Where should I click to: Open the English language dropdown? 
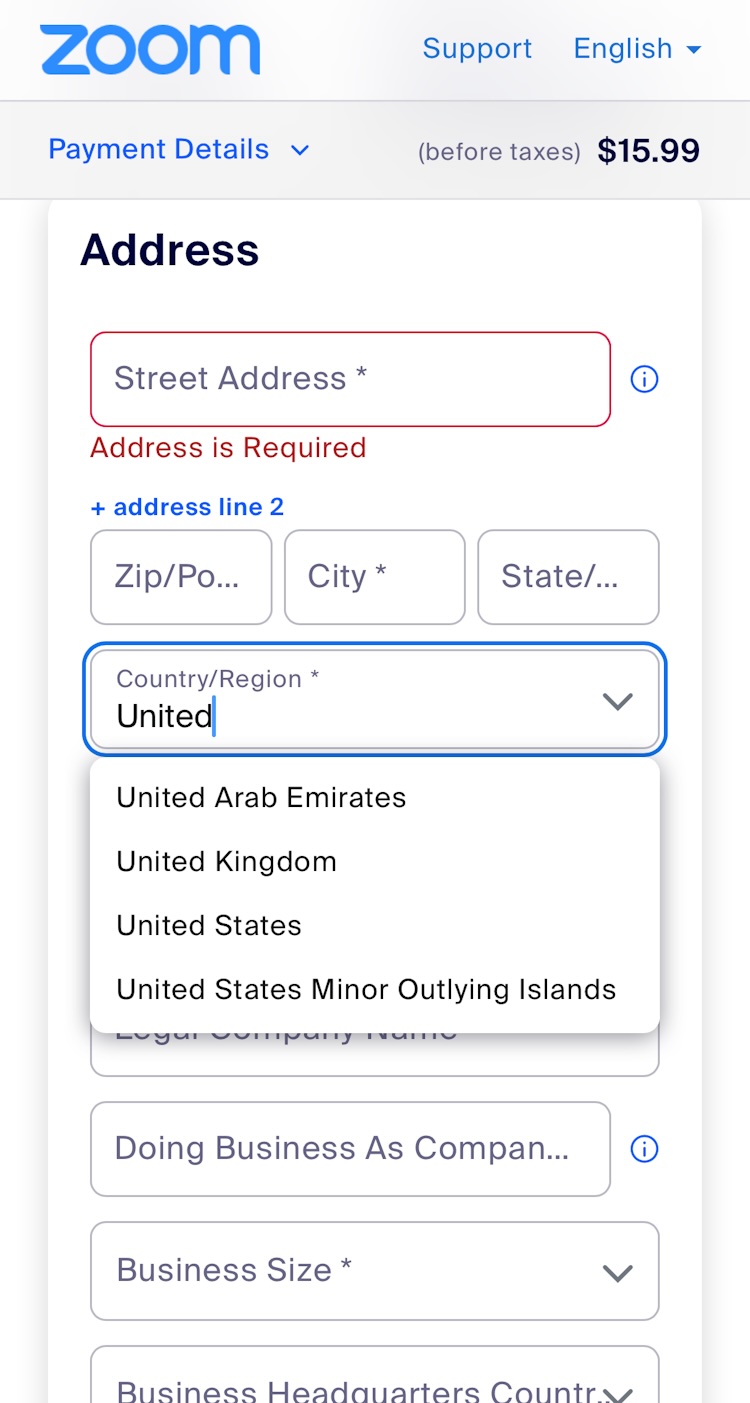[x=637, y=49]
